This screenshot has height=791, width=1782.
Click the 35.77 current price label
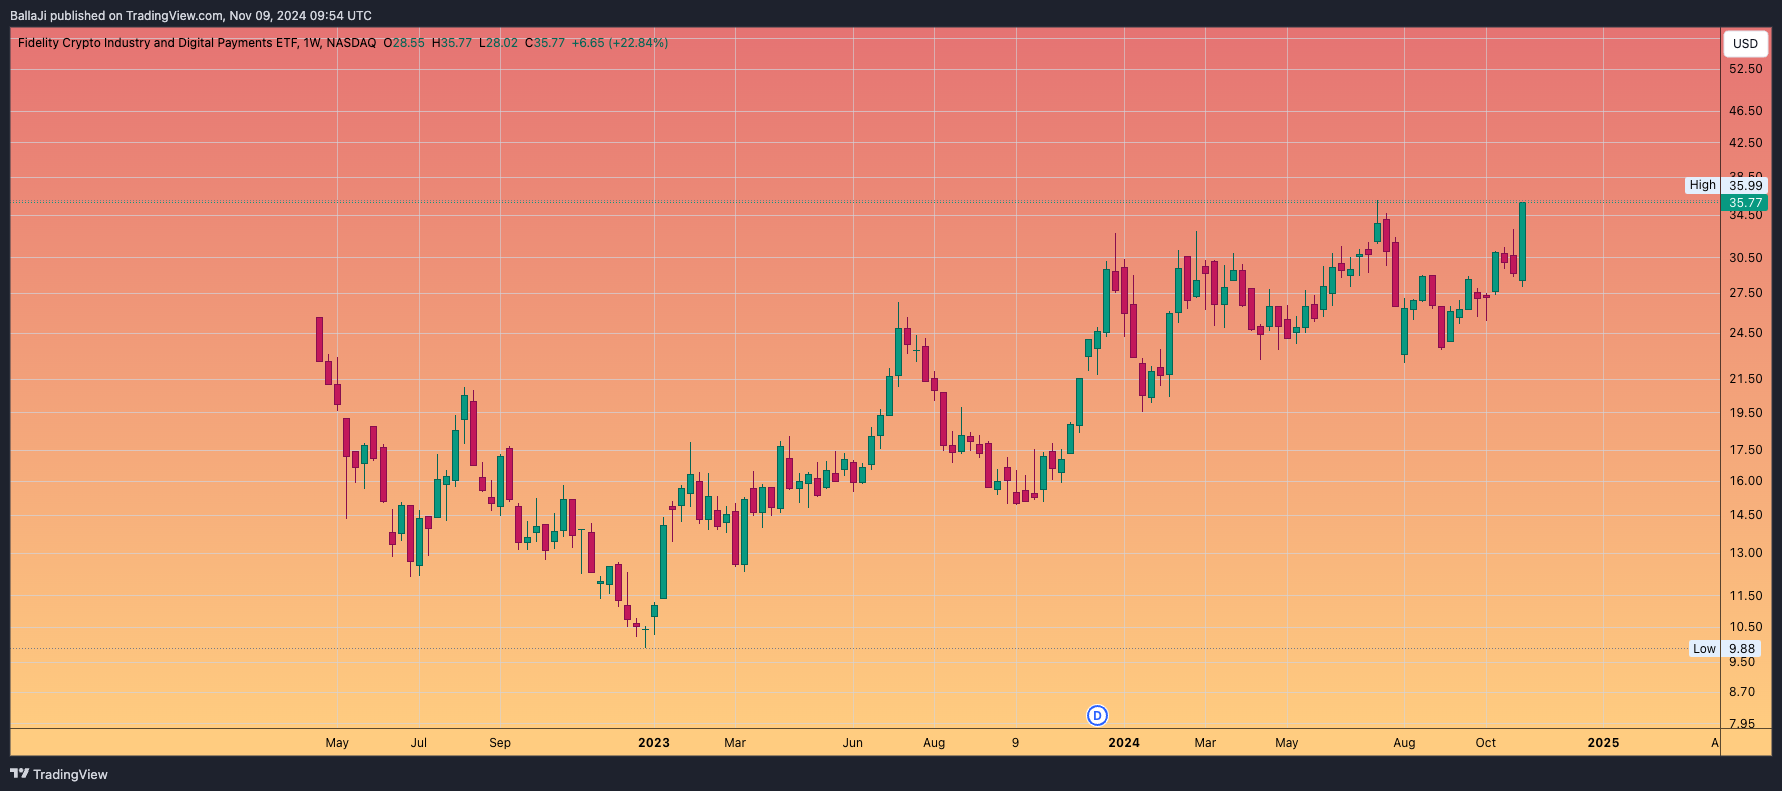1745,203
